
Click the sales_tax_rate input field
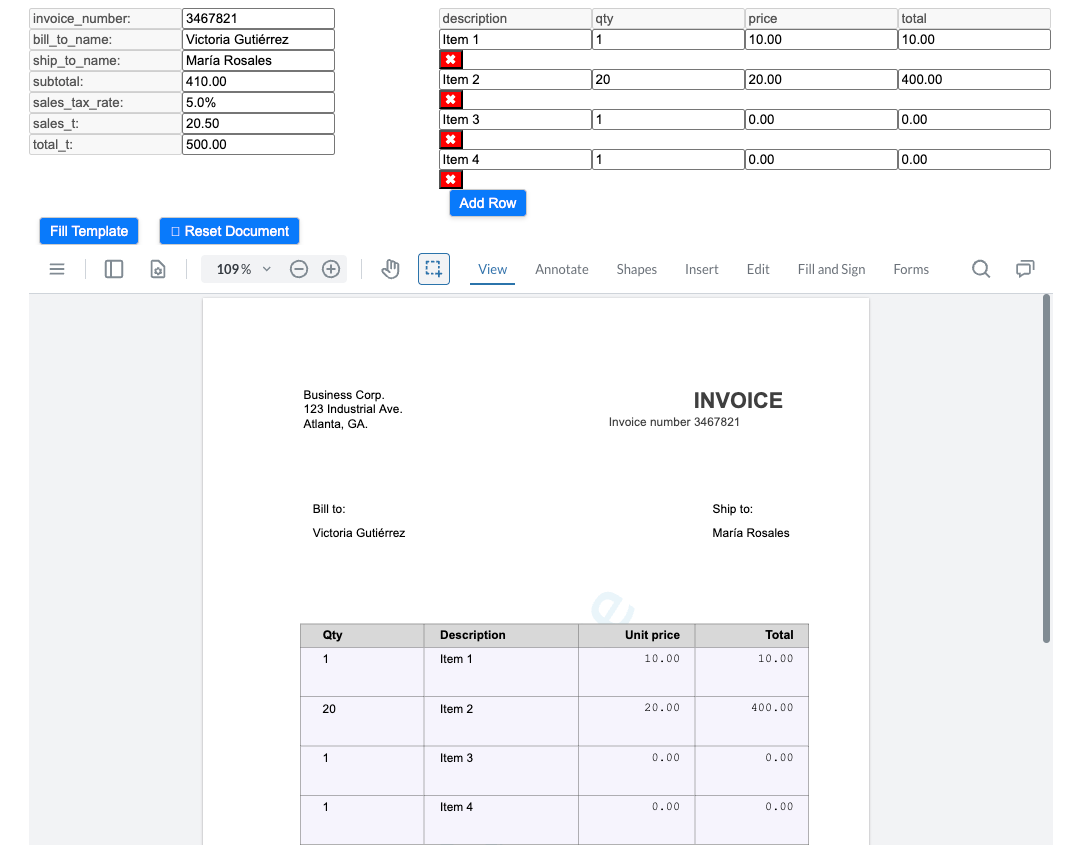[x=257, y=102]
